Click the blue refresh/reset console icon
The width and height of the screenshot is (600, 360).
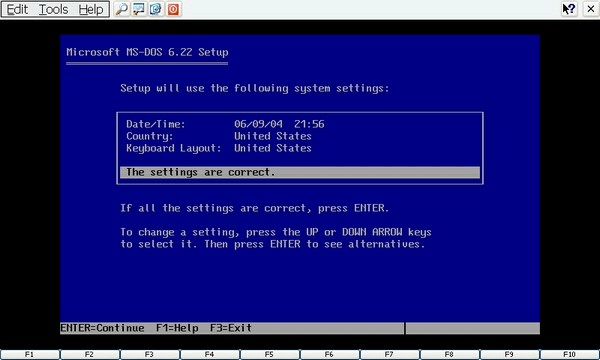(x=156, y=9)
